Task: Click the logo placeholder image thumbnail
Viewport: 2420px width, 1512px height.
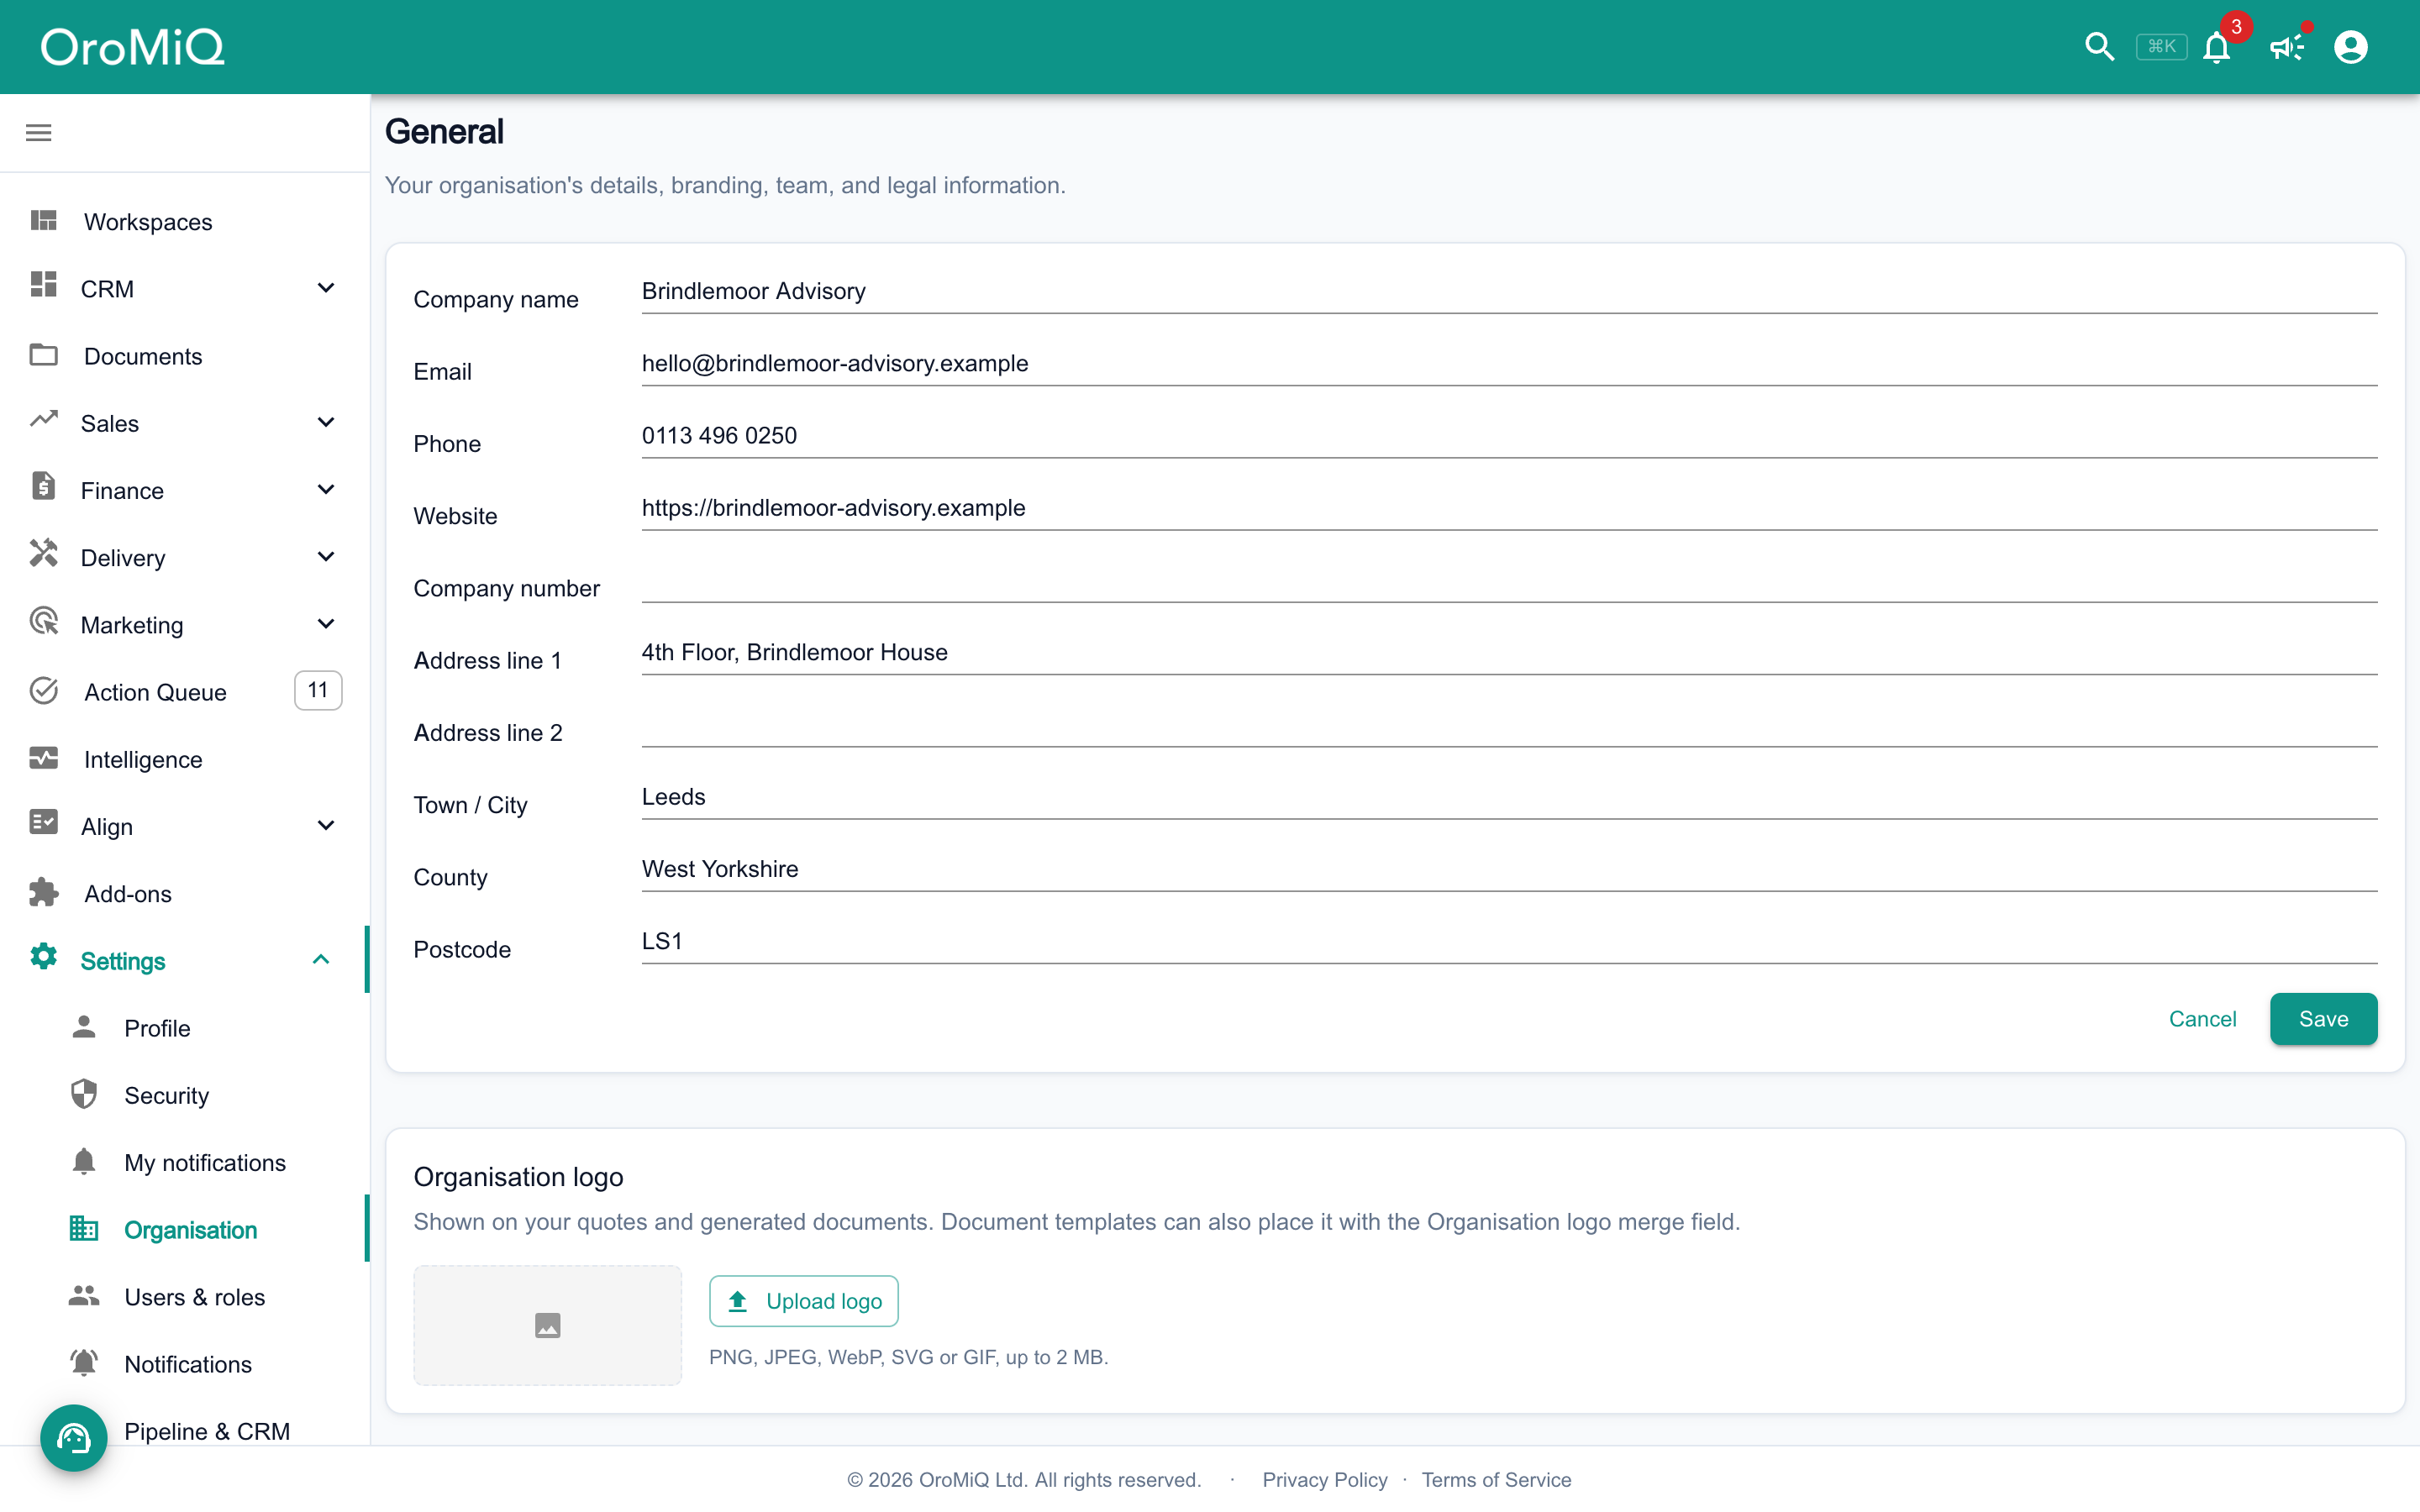Action: tap(547, 1325)
